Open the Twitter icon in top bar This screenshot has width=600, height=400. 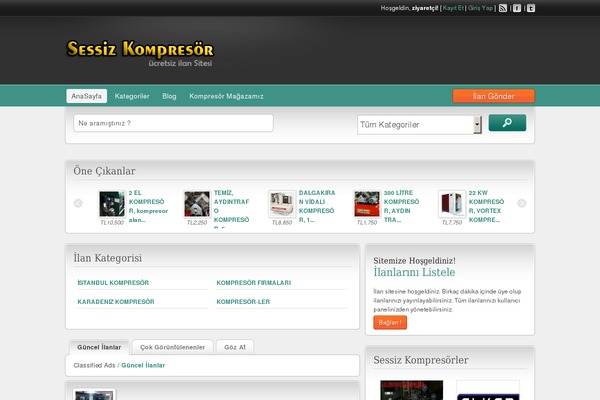pyautogui.click(x=531, y=8)
